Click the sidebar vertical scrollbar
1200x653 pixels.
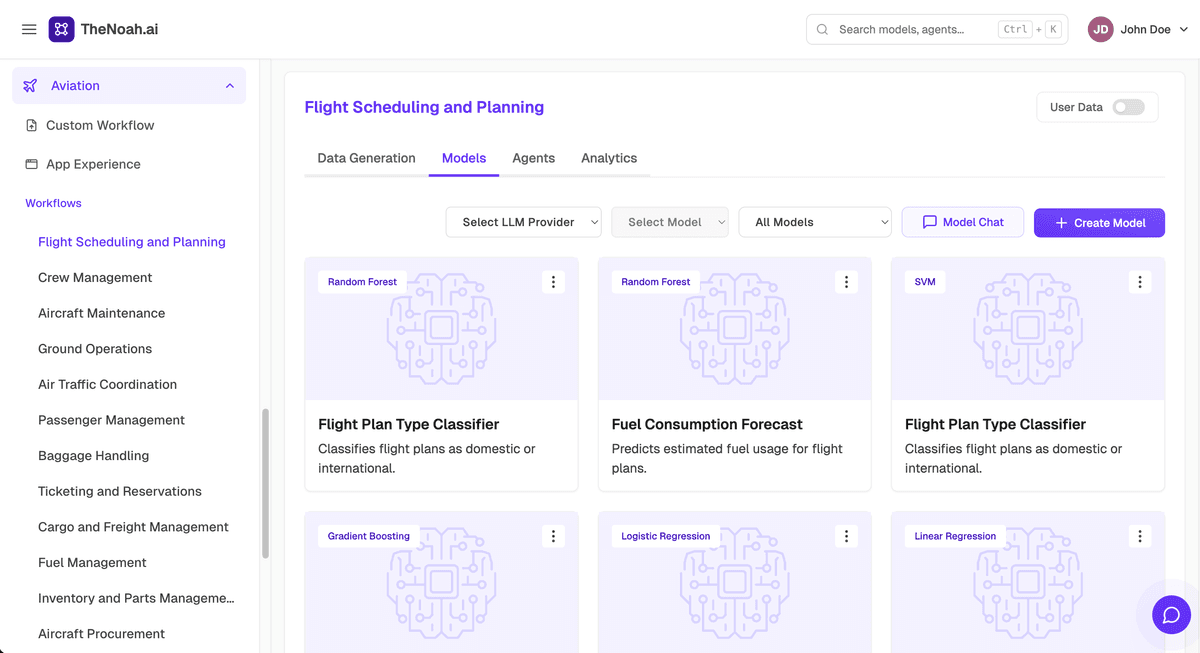[x=265, y=482]
